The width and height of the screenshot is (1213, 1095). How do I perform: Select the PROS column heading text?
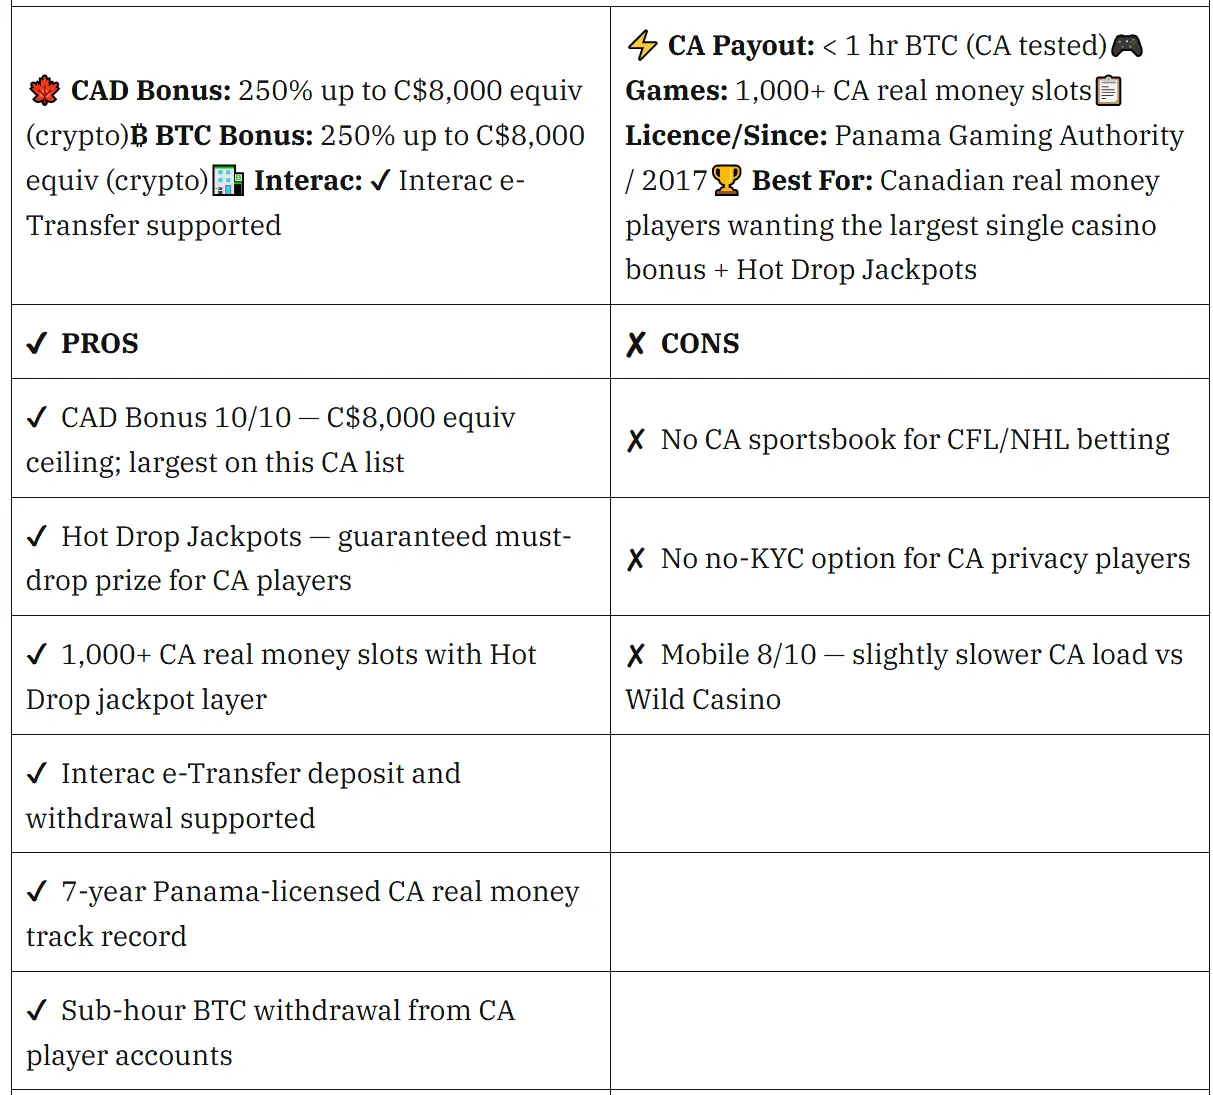pyautogui.click(x=100, y=344)
